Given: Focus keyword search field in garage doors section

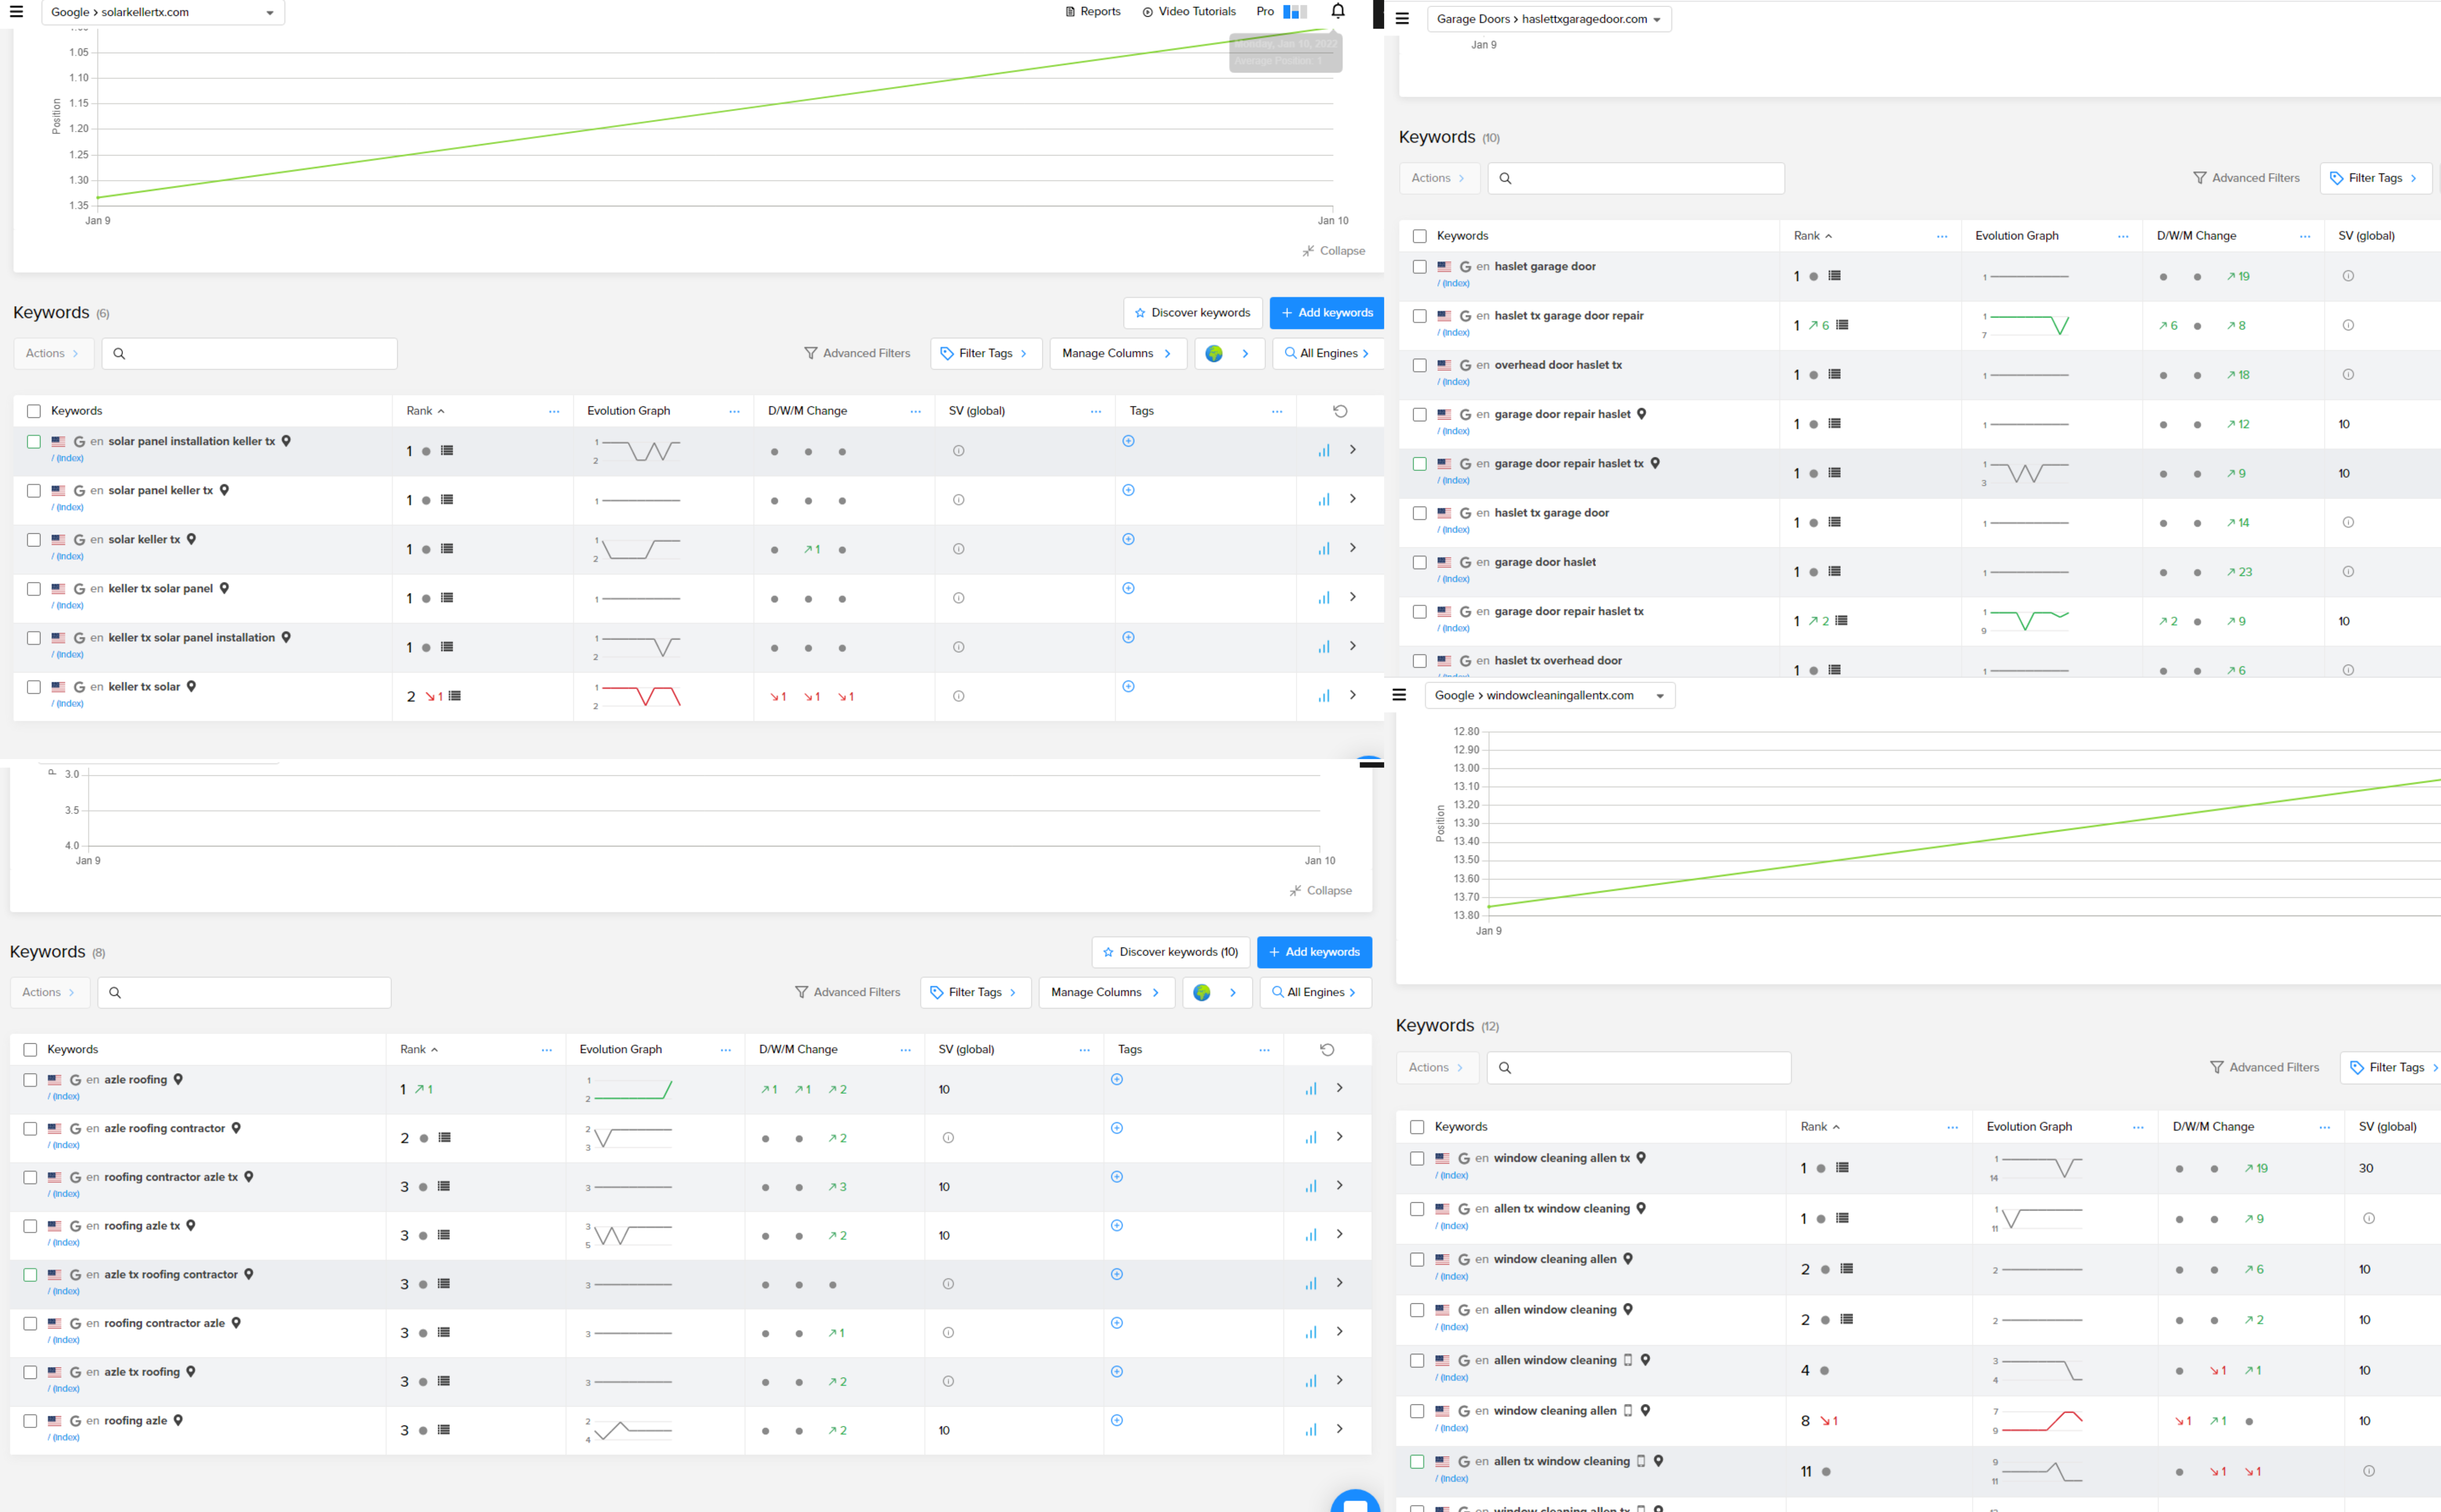Looking at the screenshot, I should [1636, 178].
